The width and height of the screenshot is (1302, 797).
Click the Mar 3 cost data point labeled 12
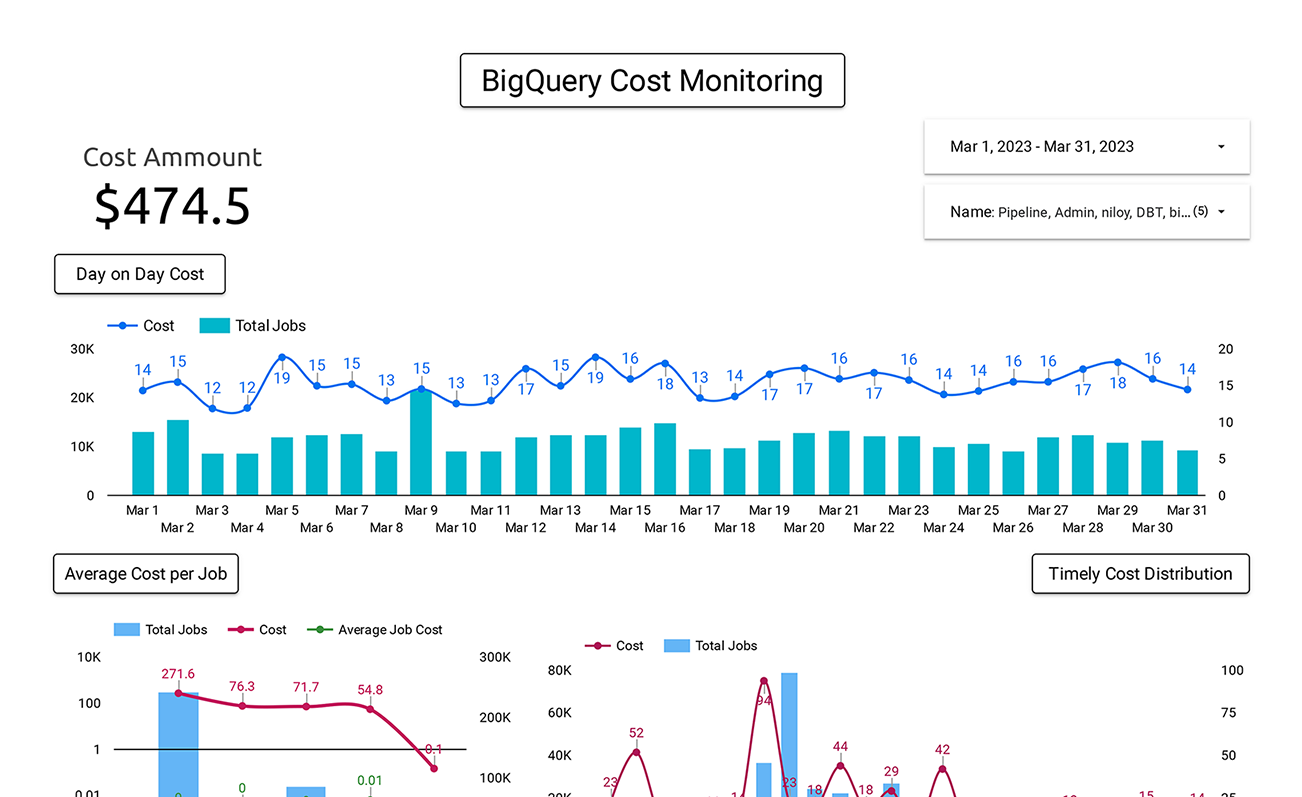(x=212, y=408)
